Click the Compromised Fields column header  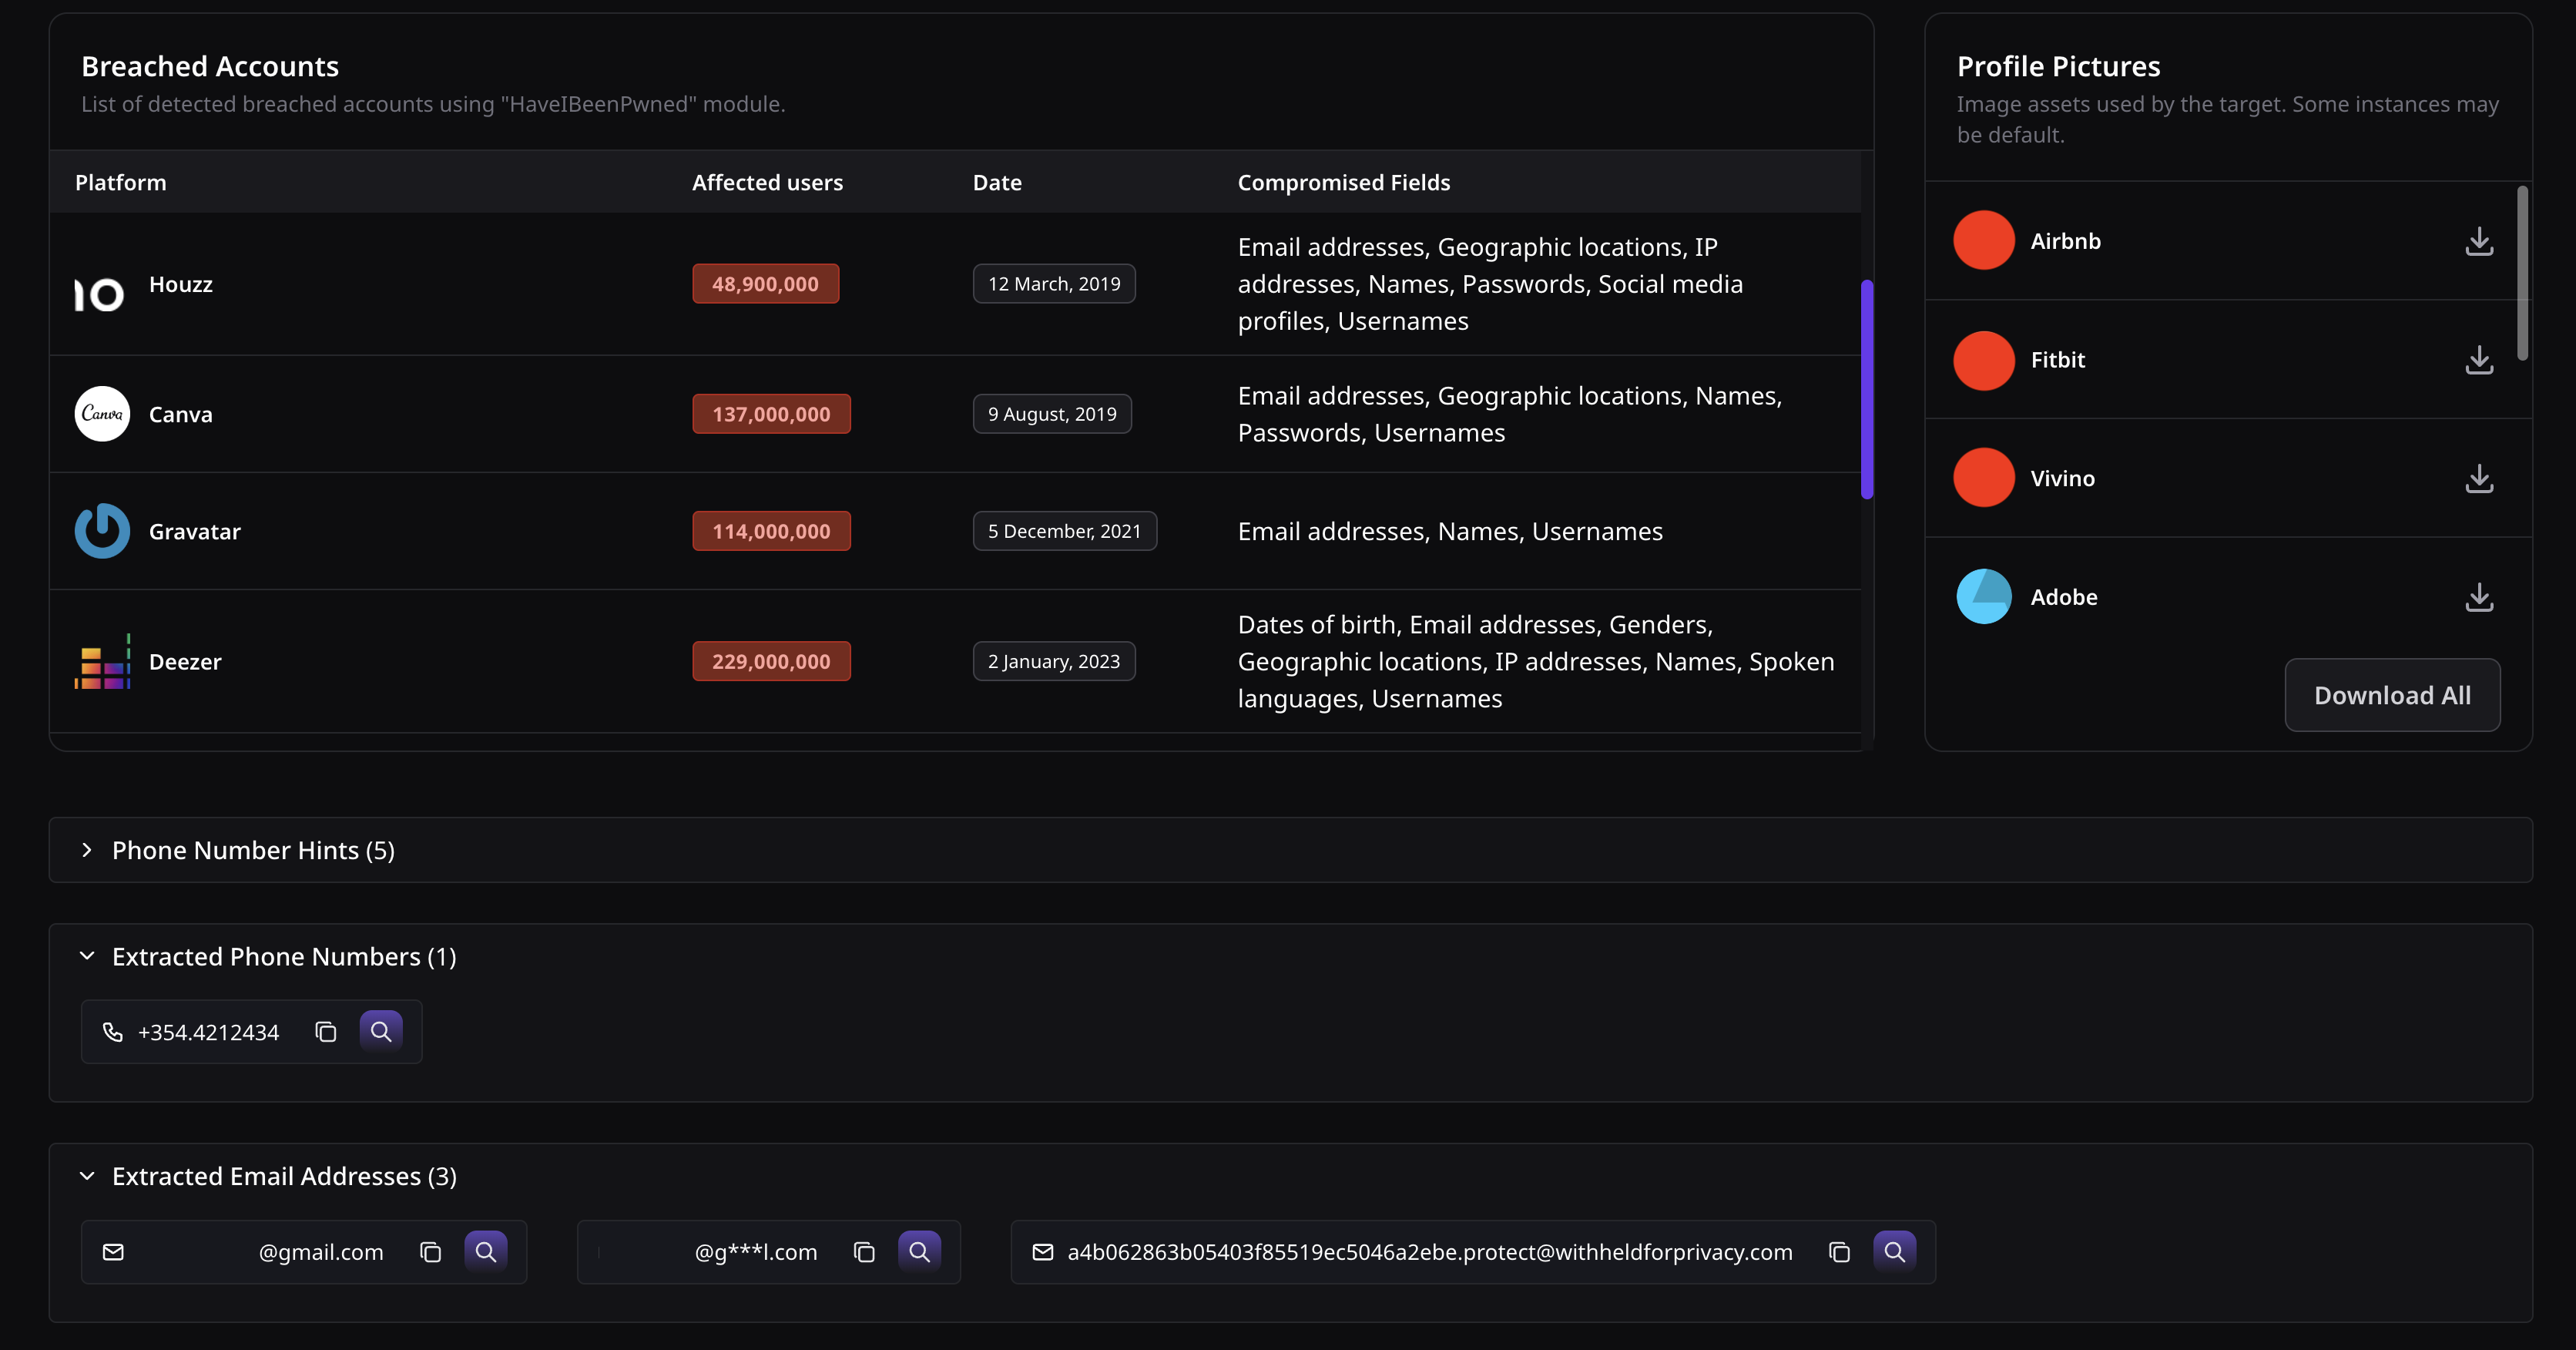pyautogui.click(x=1343, y=183)
